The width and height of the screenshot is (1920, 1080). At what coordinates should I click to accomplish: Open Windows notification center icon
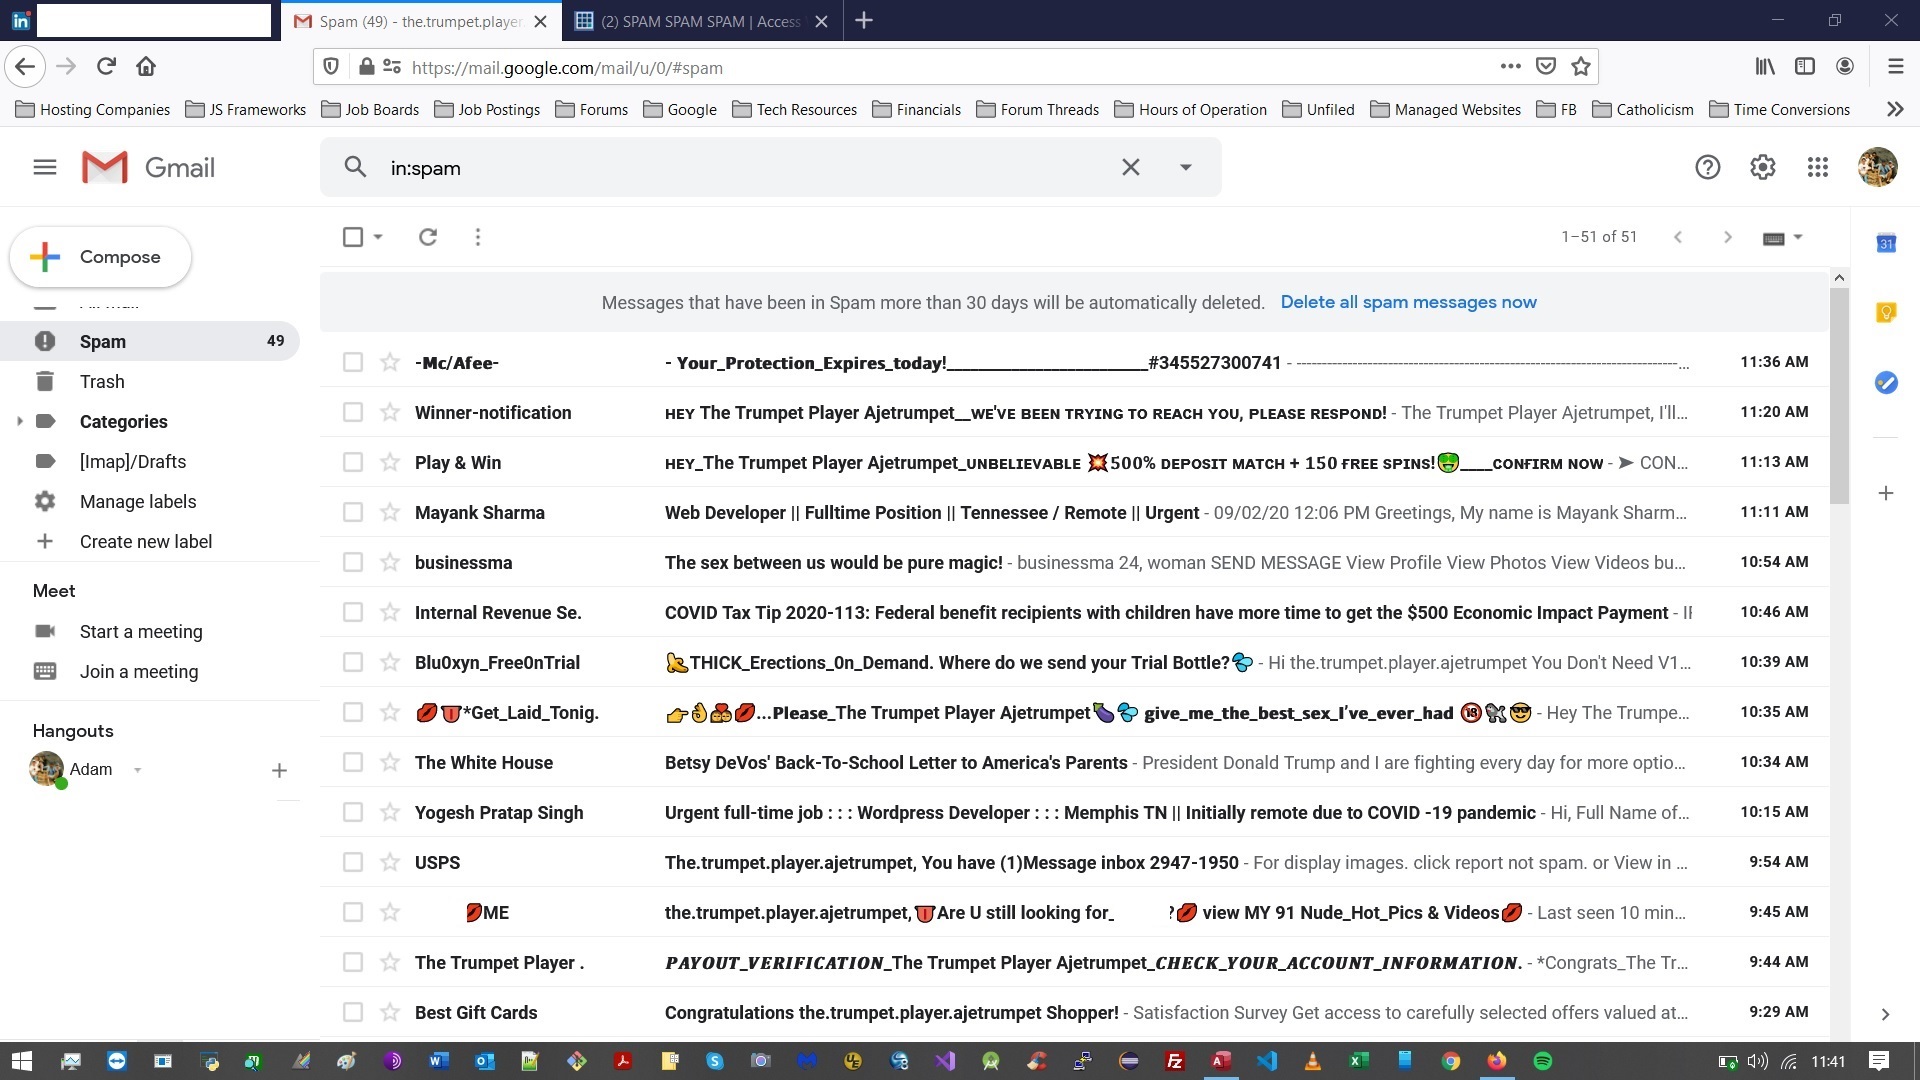click(x=1878, y=1061)
